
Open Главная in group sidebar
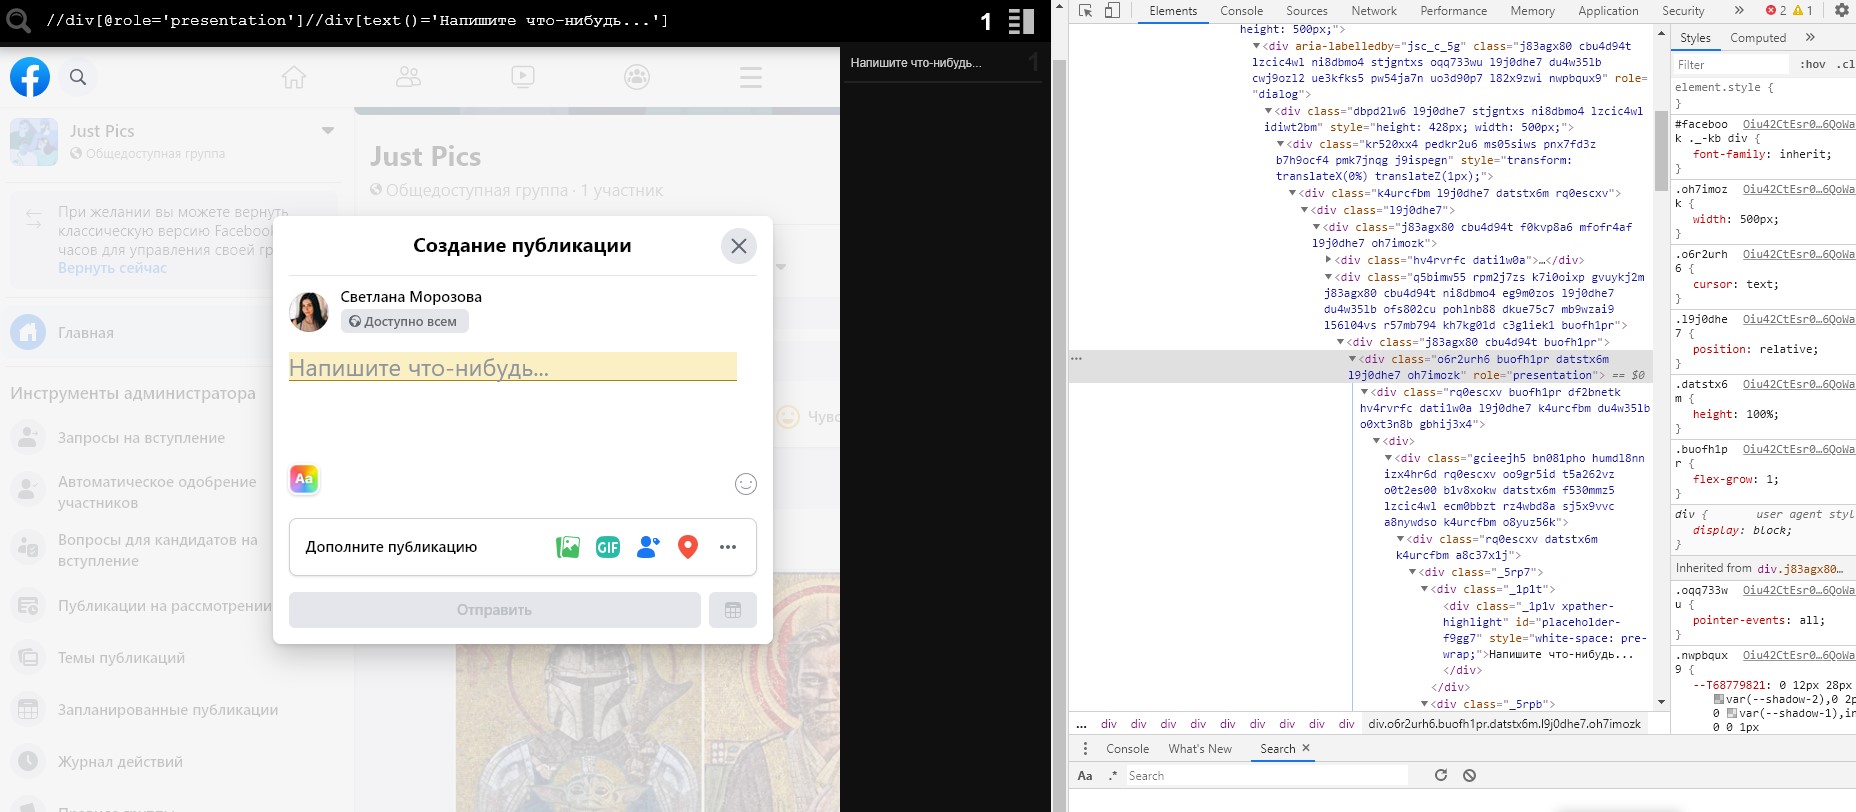(86, 332)
